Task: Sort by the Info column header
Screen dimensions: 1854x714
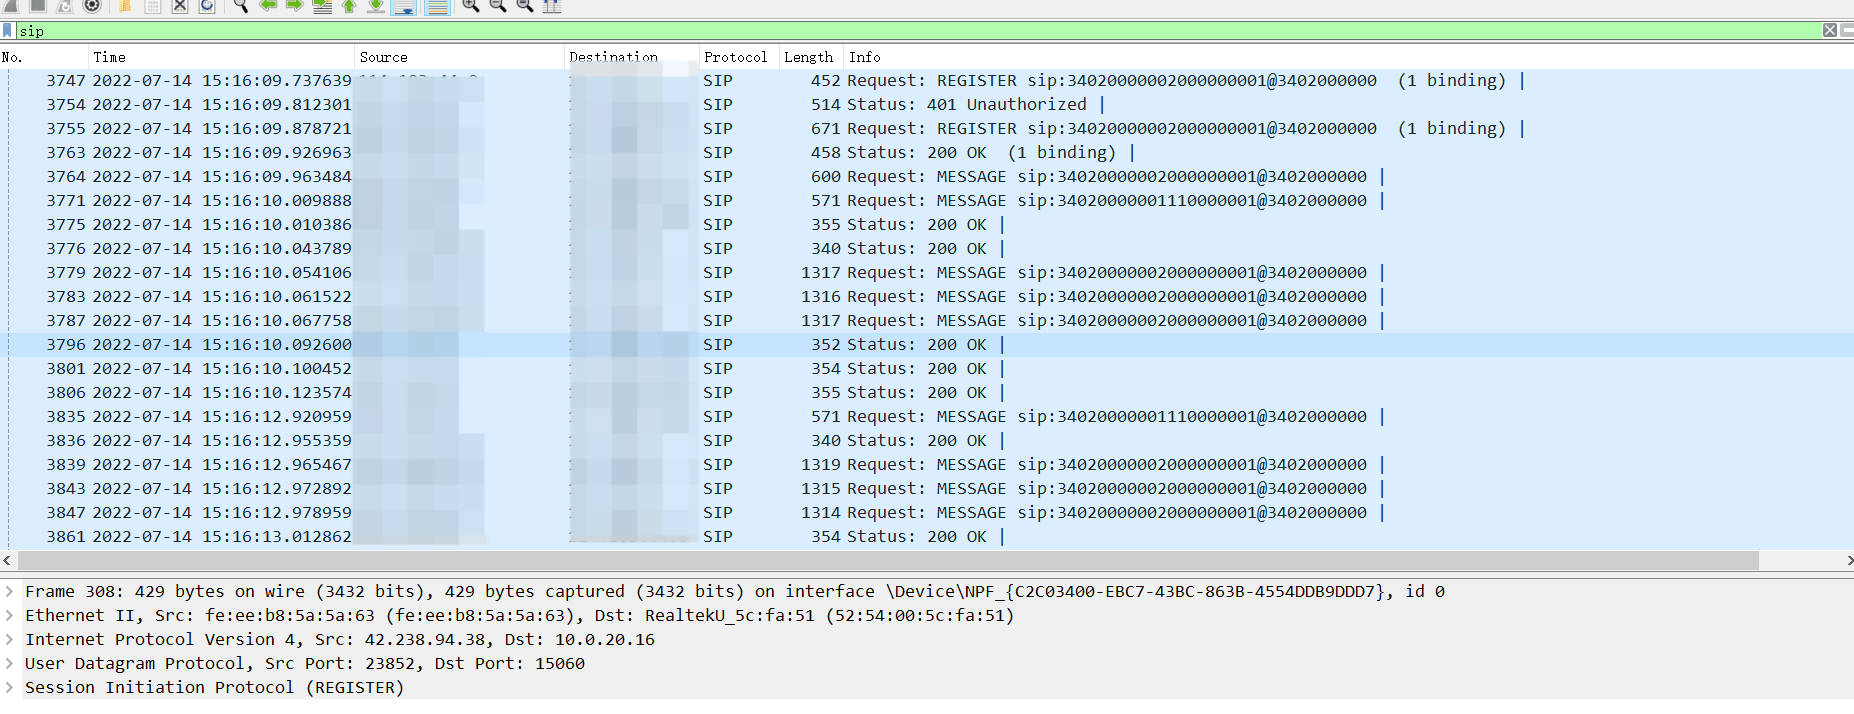Action: click(1348, 57)
